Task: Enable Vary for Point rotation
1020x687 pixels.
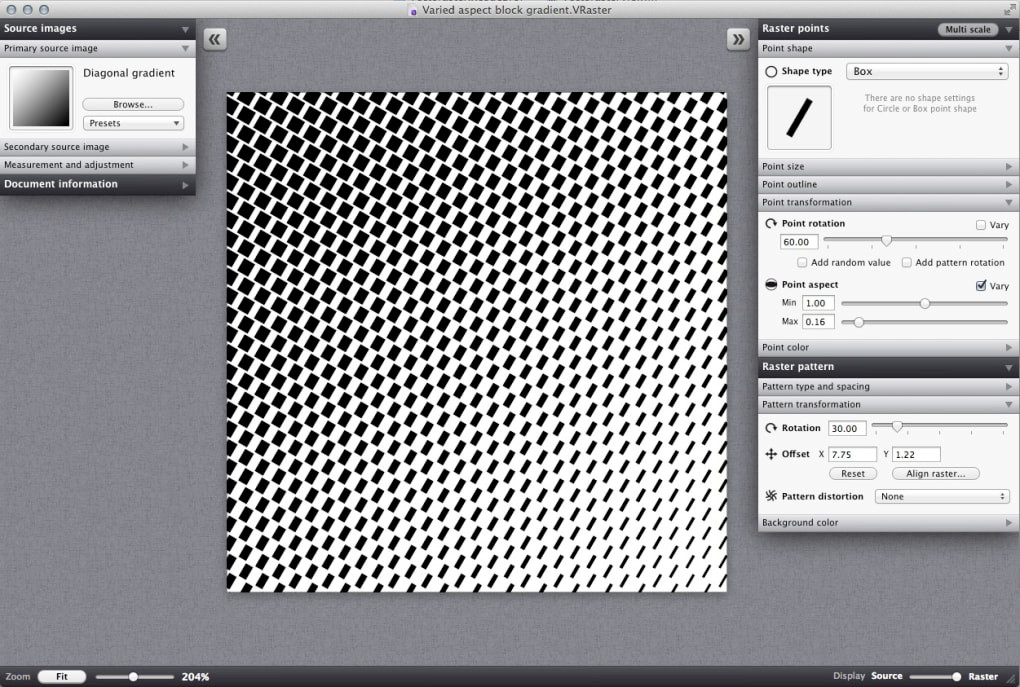Action: pyautogui.click(x=980, y=225)
